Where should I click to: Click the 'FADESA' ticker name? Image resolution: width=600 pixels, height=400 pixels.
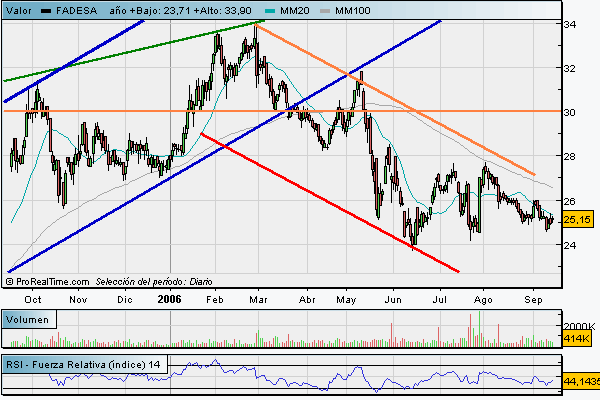(x=77, y=11)
